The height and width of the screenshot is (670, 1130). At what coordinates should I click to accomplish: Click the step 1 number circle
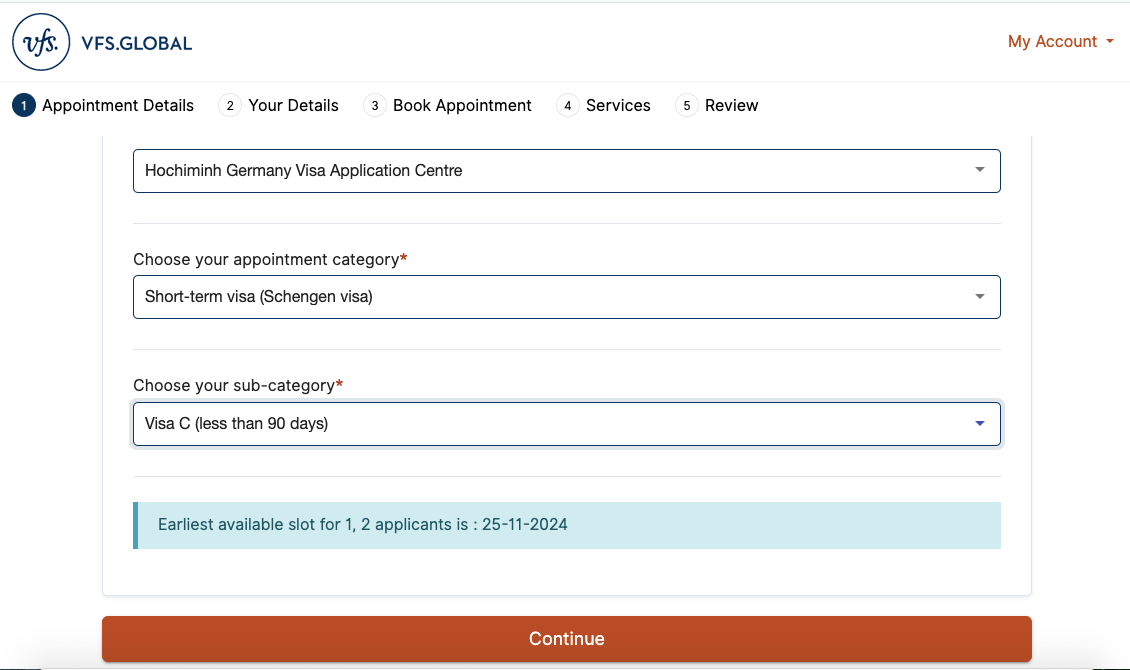pos(23,105)
